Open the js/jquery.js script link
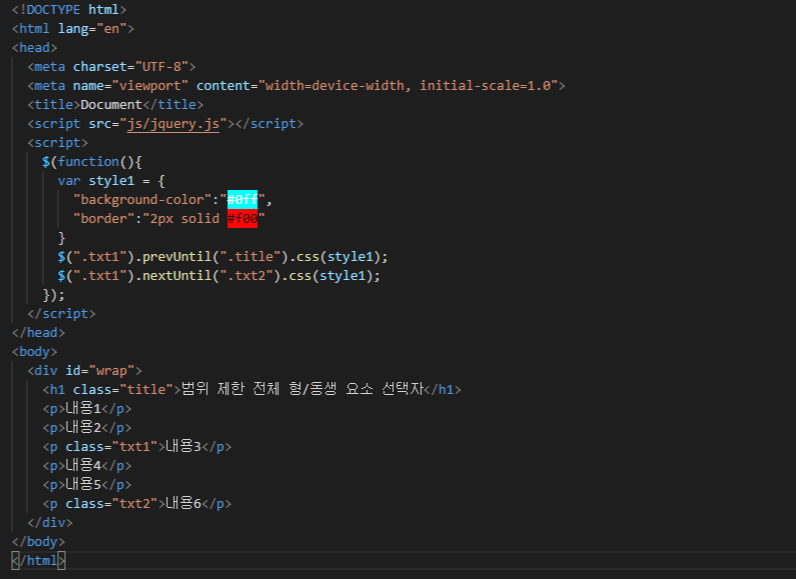The width and height of the screenshot is (796, 579). pyautogui.click(x=173, y=124)
